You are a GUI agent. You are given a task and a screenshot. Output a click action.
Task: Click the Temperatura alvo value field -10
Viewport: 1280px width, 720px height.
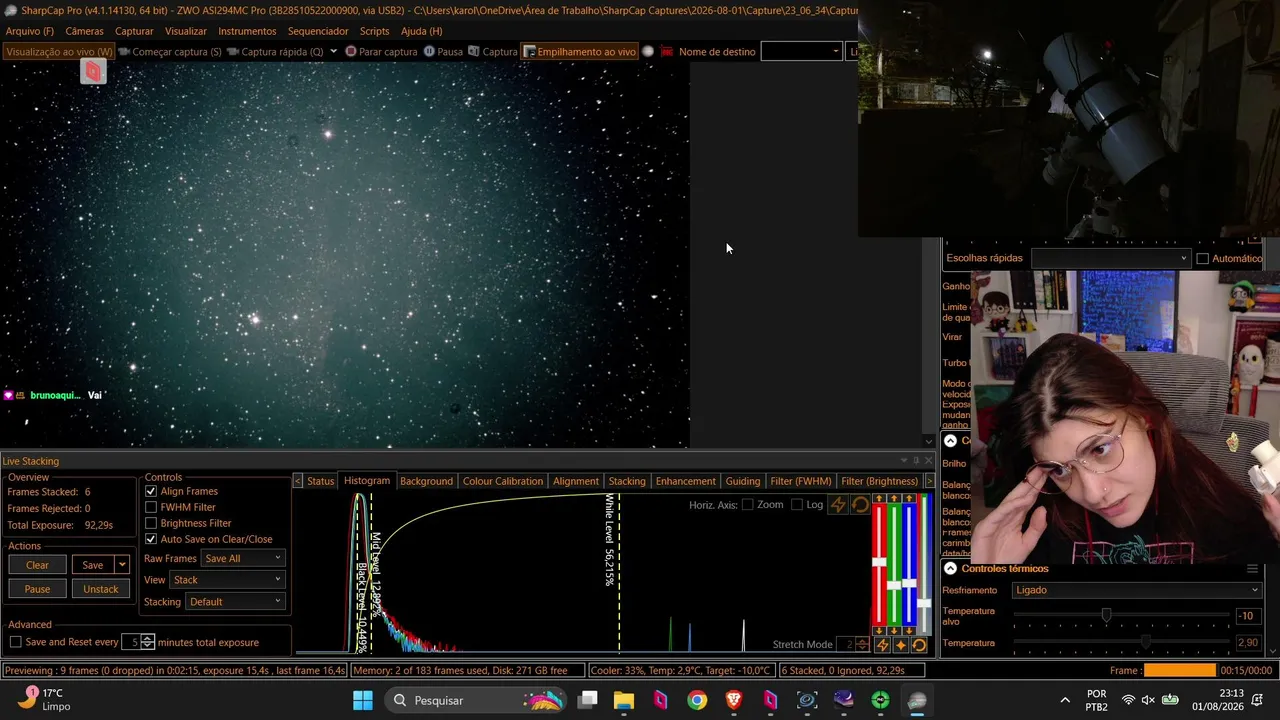tap(1246, 616)
